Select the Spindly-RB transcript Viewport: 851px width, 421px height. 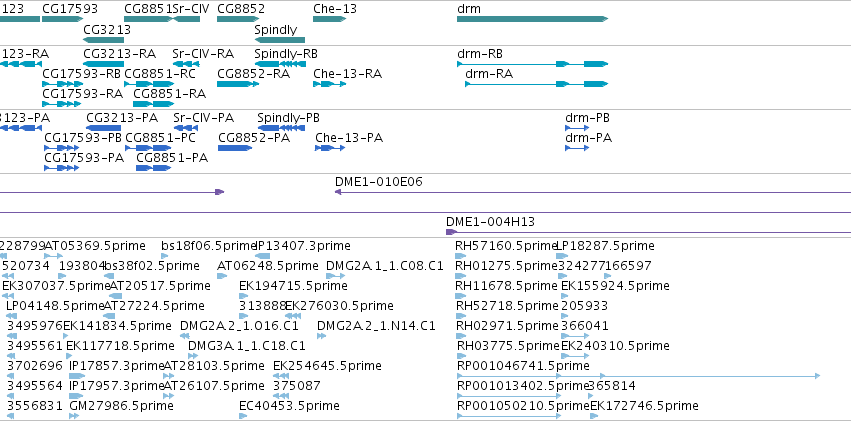[x=280, y=64]
